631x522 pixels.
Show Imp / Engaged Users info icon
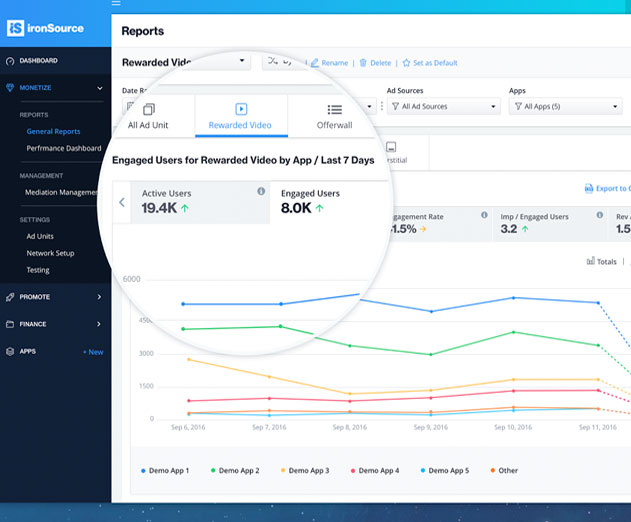(600, 215)
